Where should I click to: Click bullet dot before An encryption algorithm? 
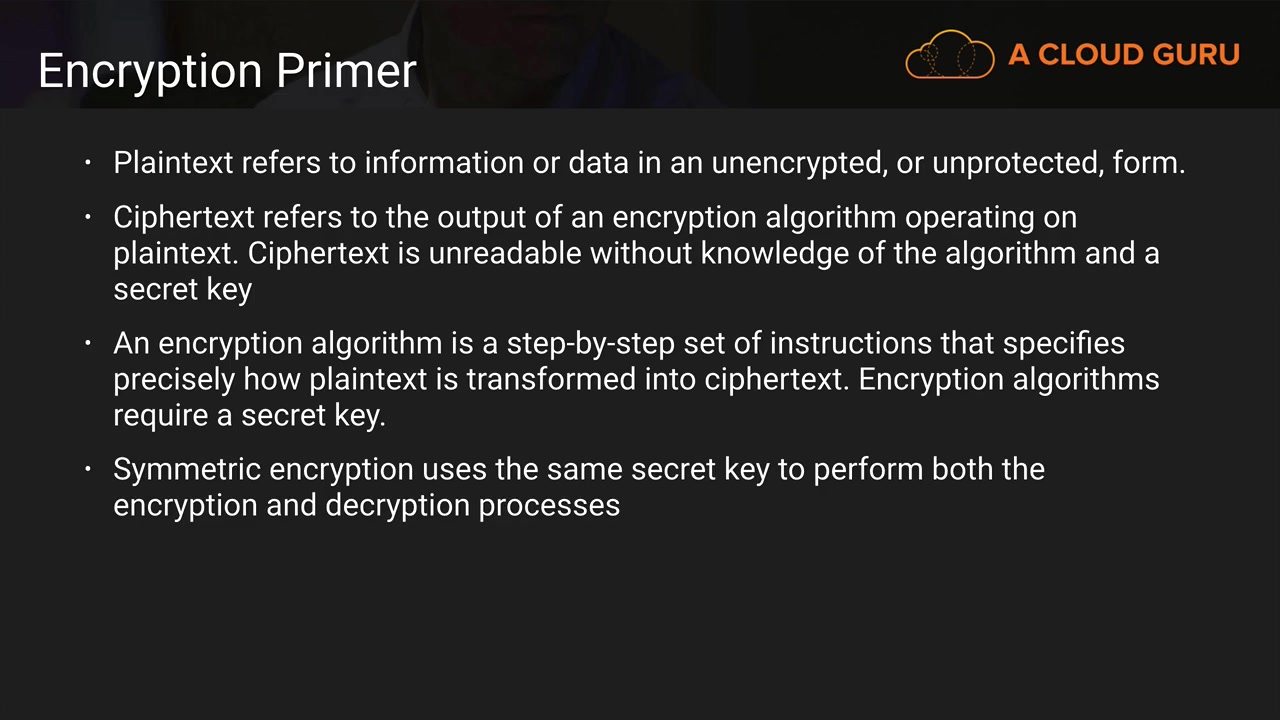click(x=88, y=343)
